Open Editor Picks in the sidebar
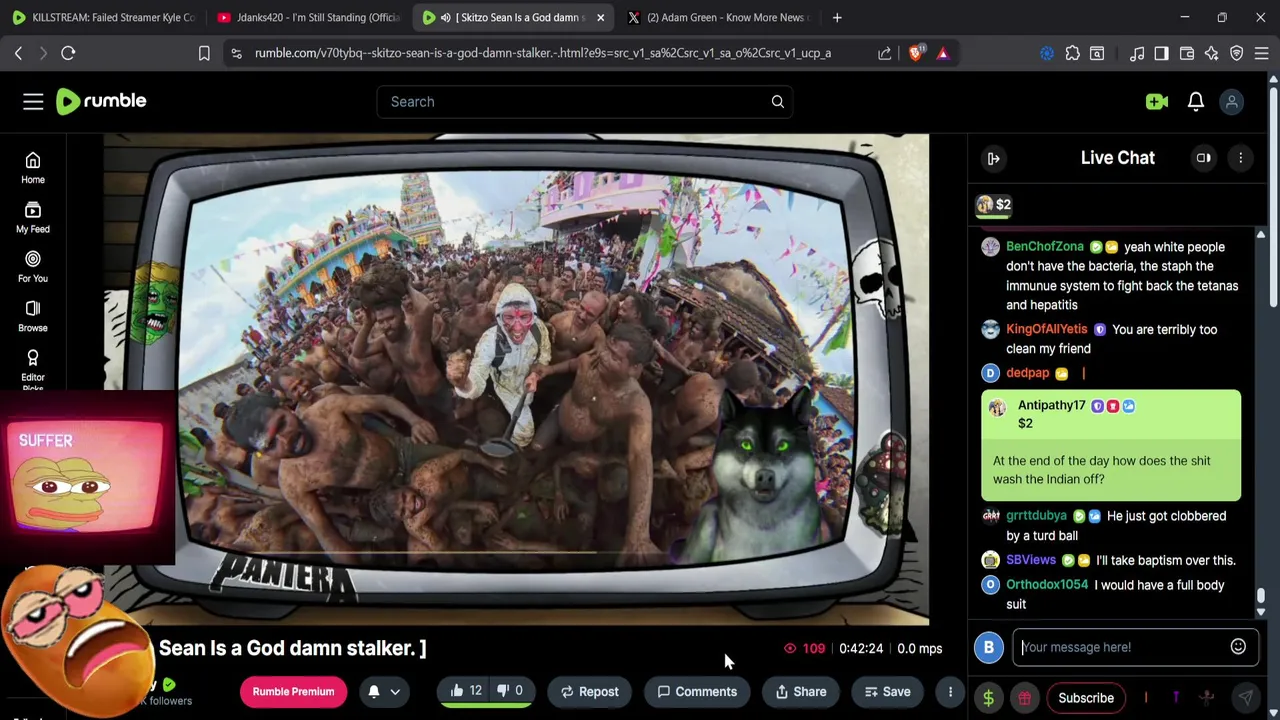 click(x=33, y=368)
